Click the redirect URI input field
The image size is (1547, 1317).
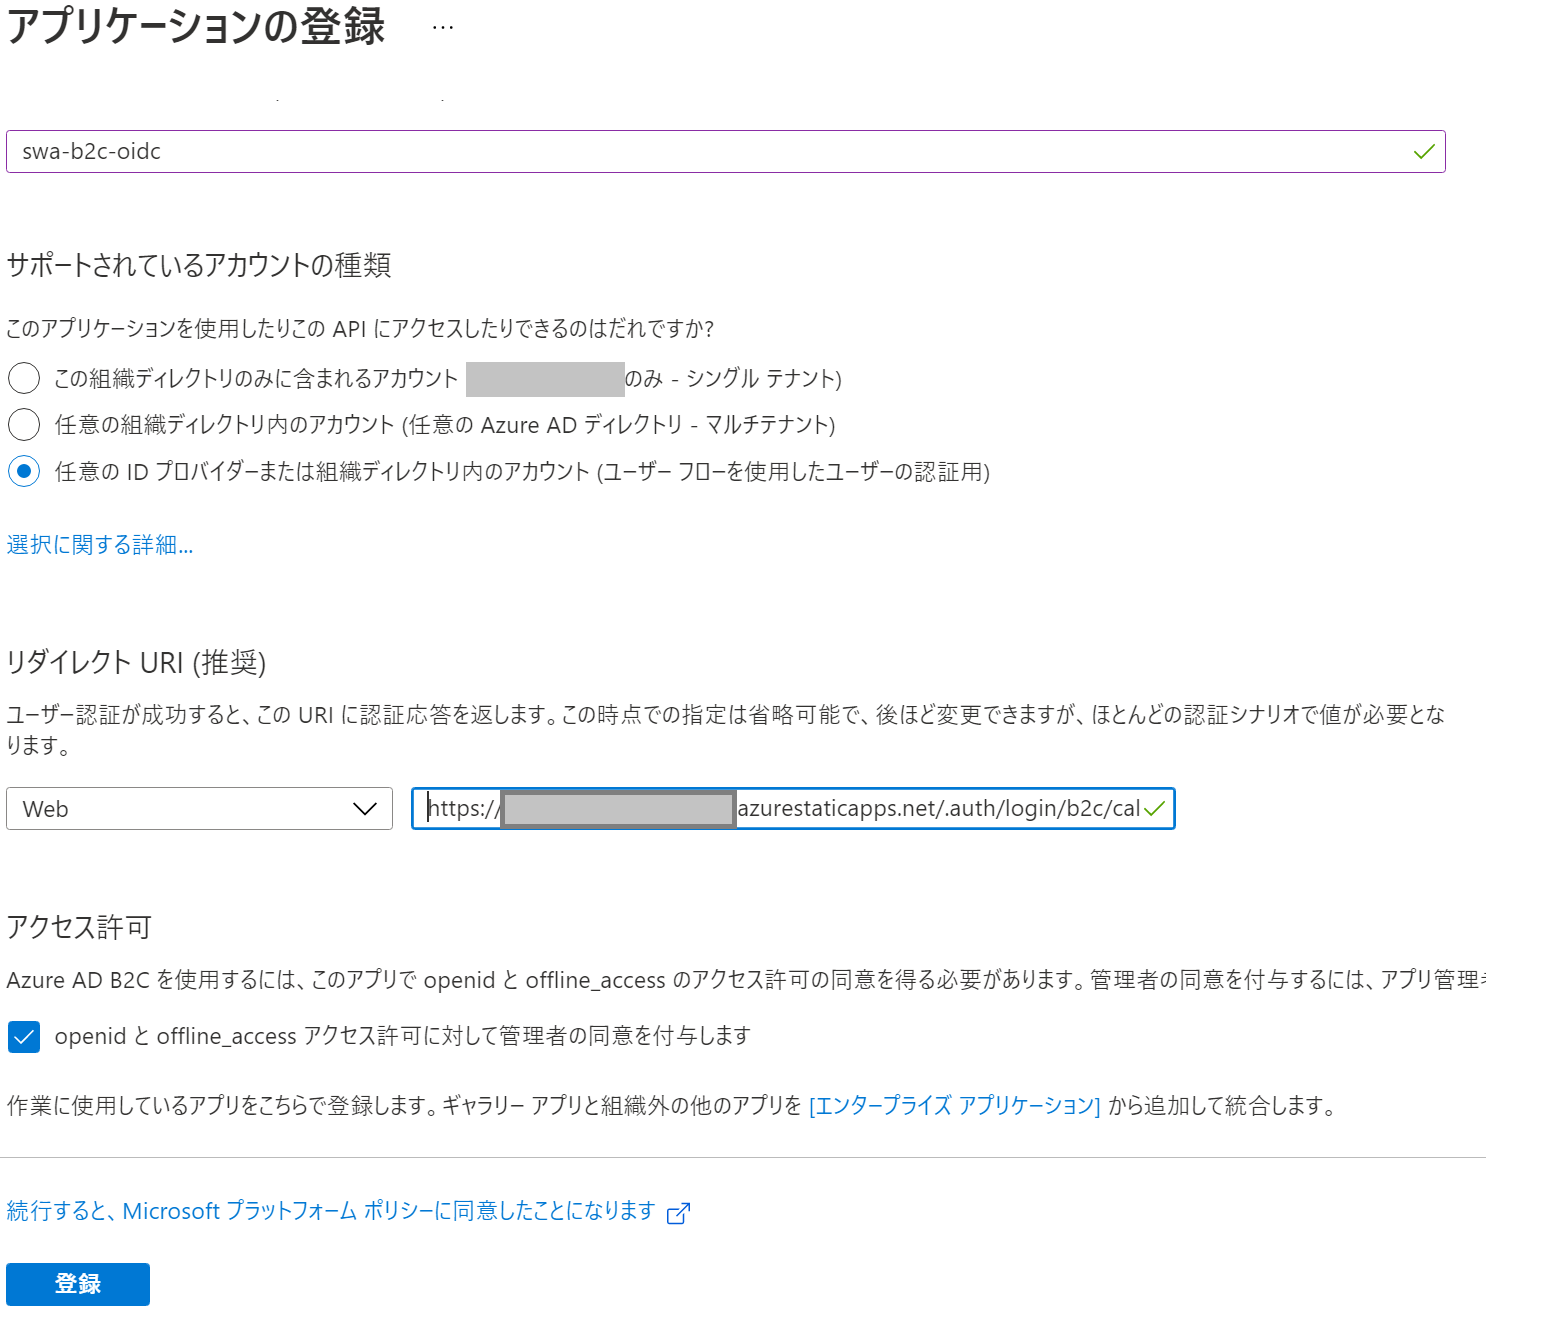793,808
